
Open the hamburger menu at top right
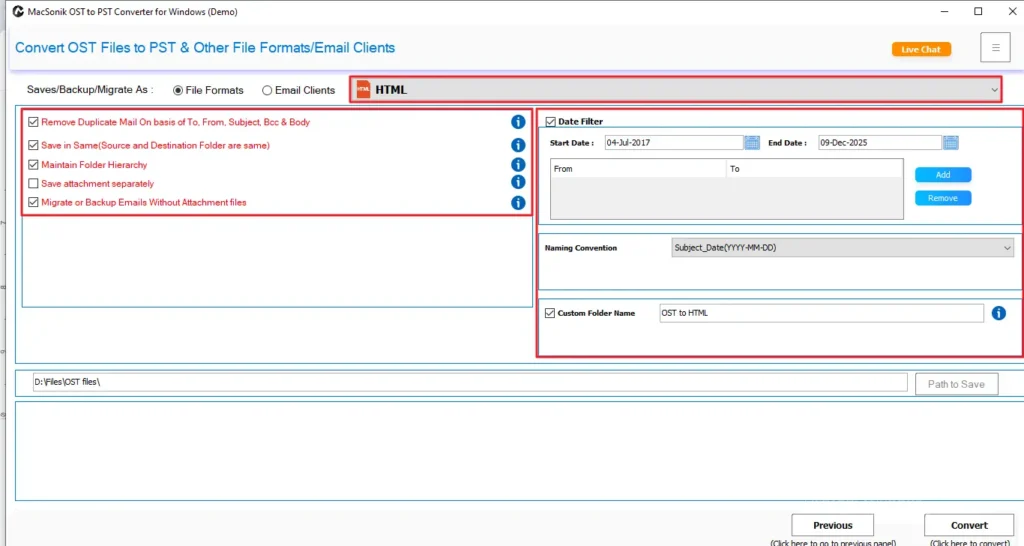(995, 47)
